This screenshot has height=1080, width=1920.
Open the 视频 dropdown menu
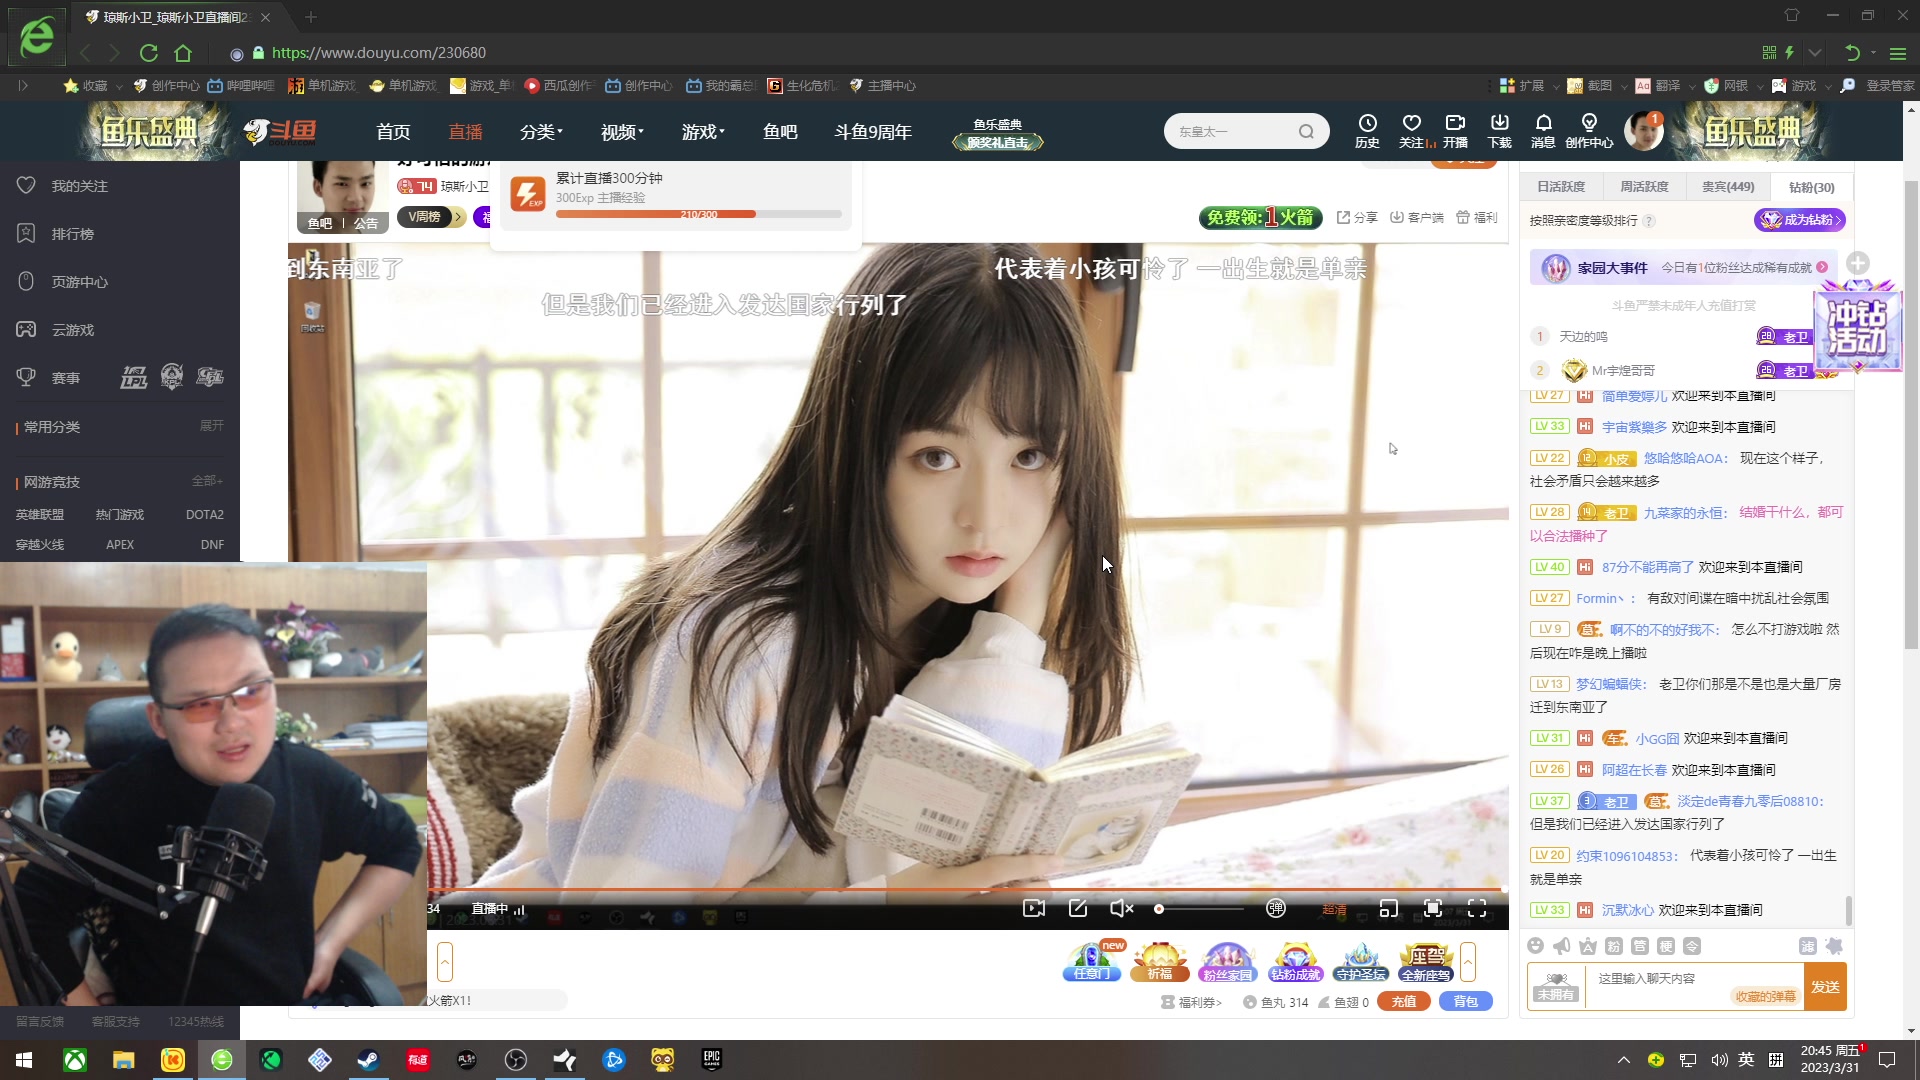click(620, 131)
